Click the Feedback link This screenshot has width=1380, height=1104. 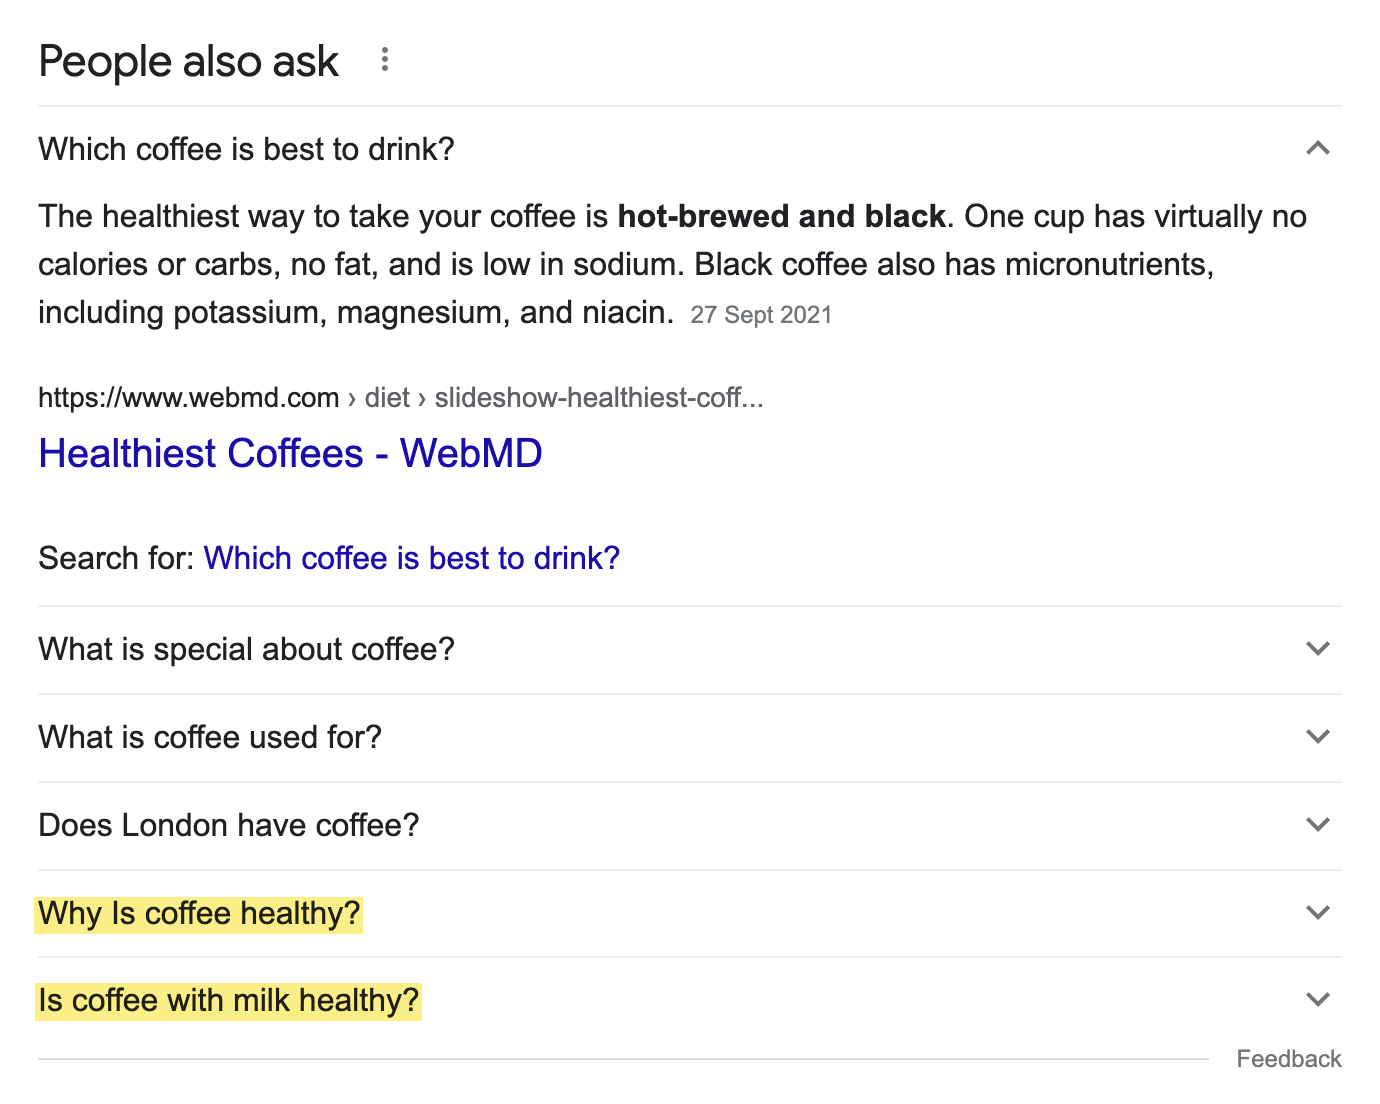1289,1059
